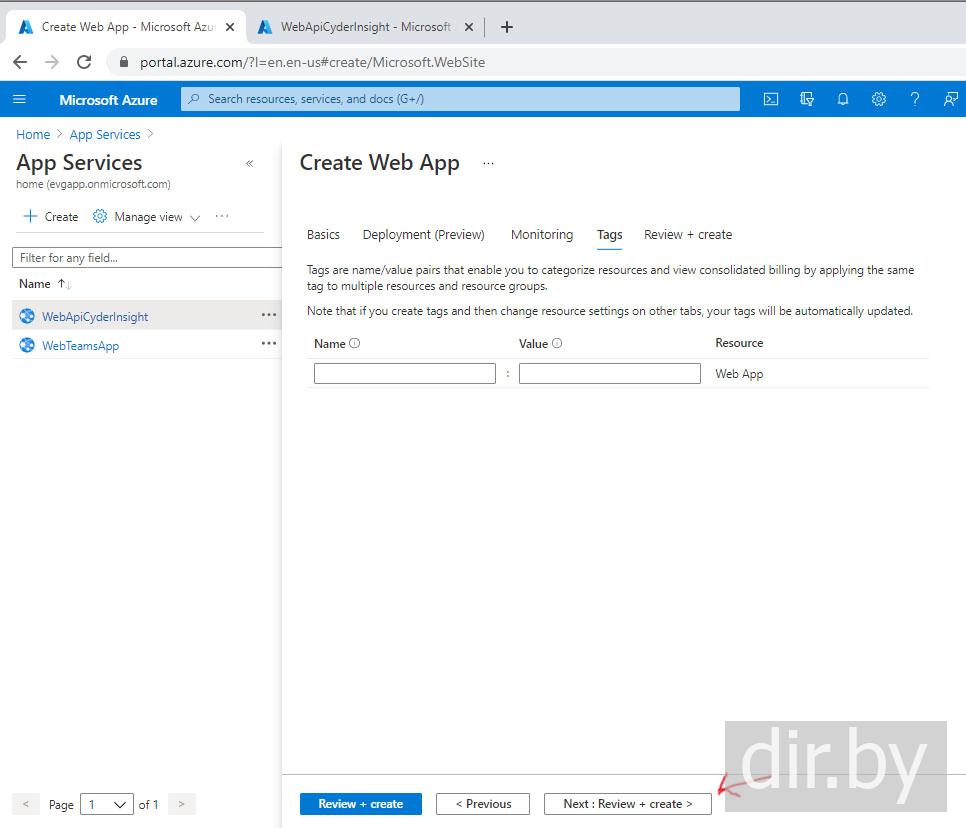Image resolution: width=966 pixels, height=828 pixels.
Task: Open more options for WebApiCyderInsight
Action: click(268, 315)
